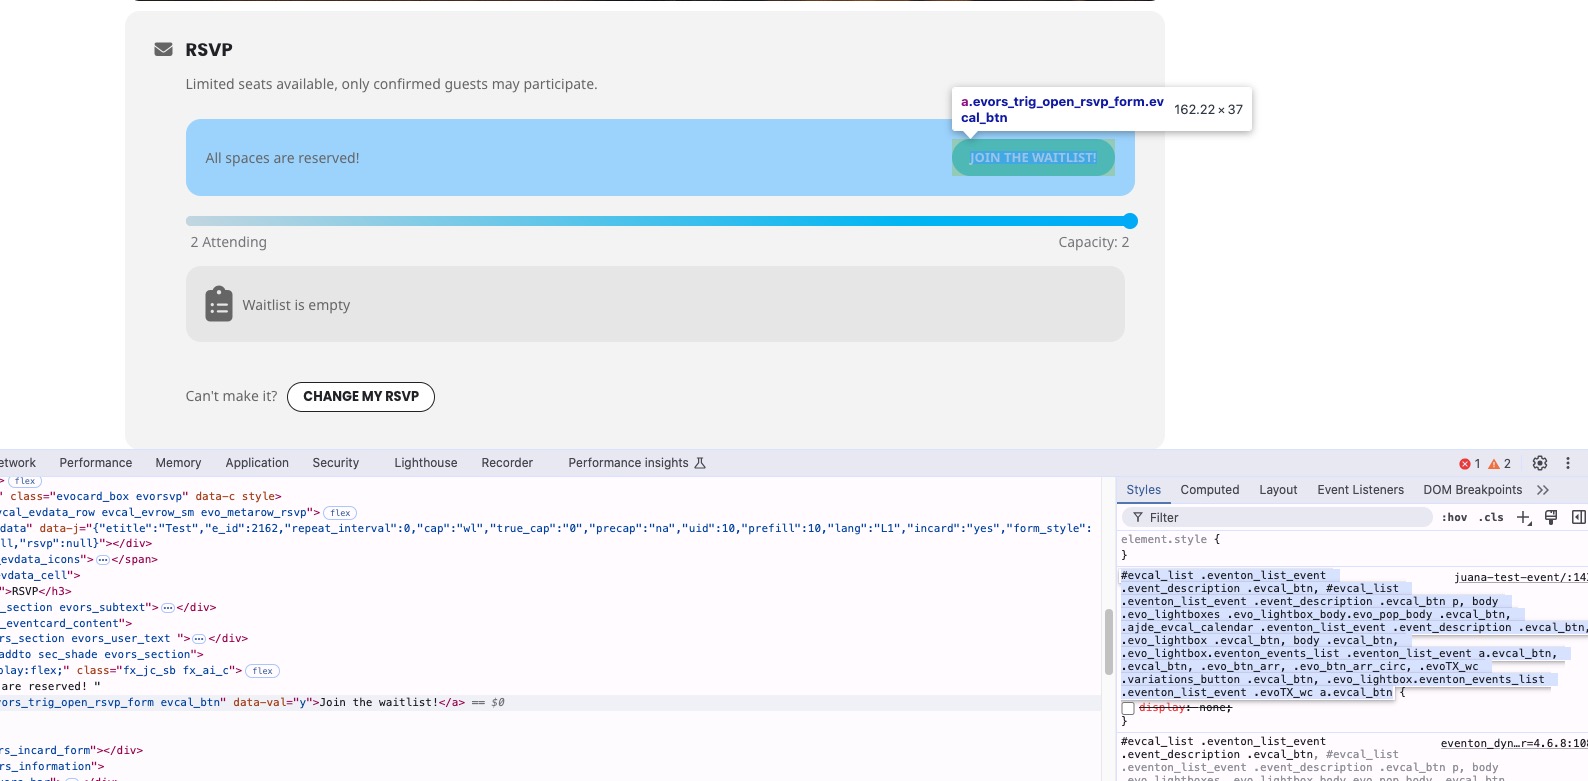Click the red error count icon
1588x781 pixels.
pos(1465,464)
